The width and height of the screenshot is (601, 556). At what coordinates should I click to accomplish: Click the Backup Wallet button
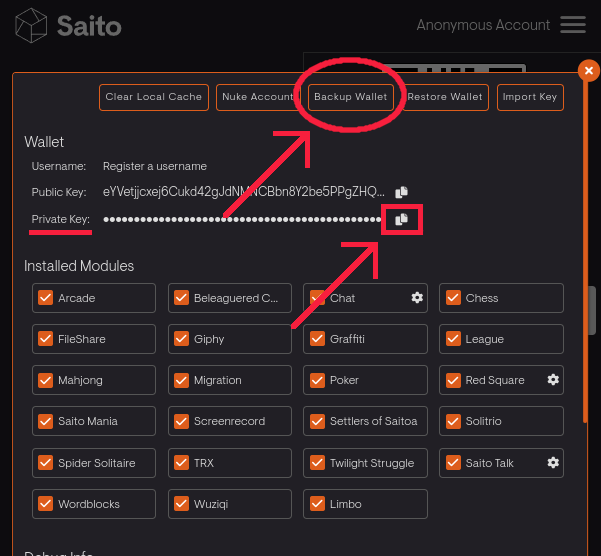coord(351,97)
